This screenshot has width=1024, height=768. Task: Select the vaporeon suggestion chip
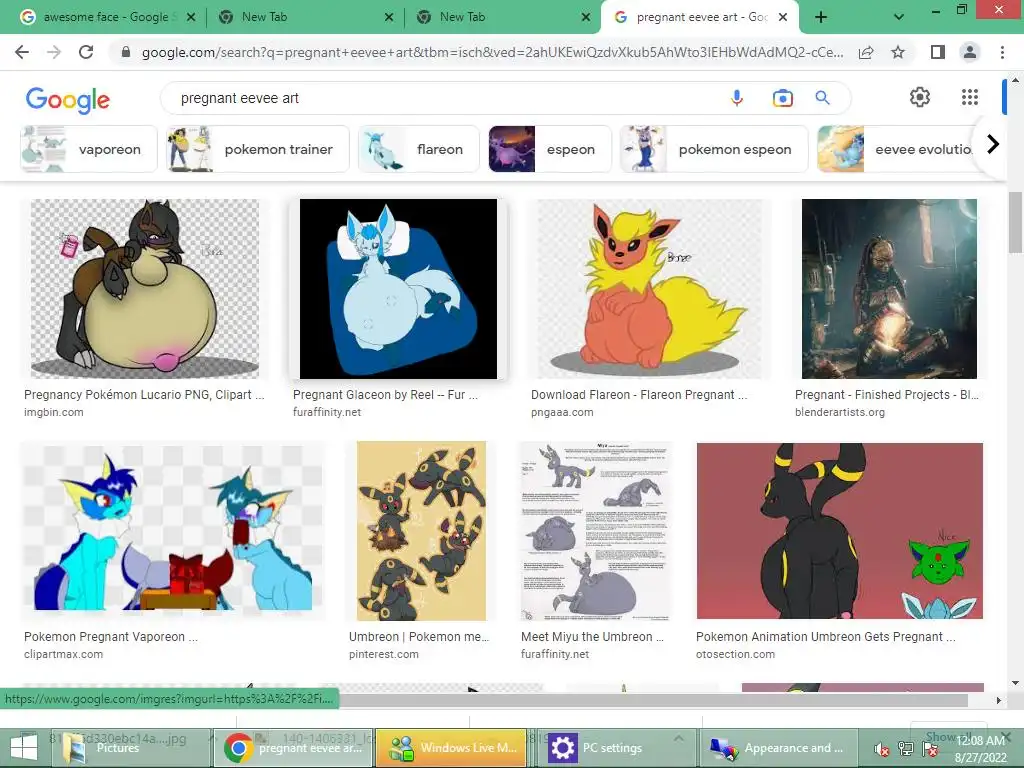[89, 149]
